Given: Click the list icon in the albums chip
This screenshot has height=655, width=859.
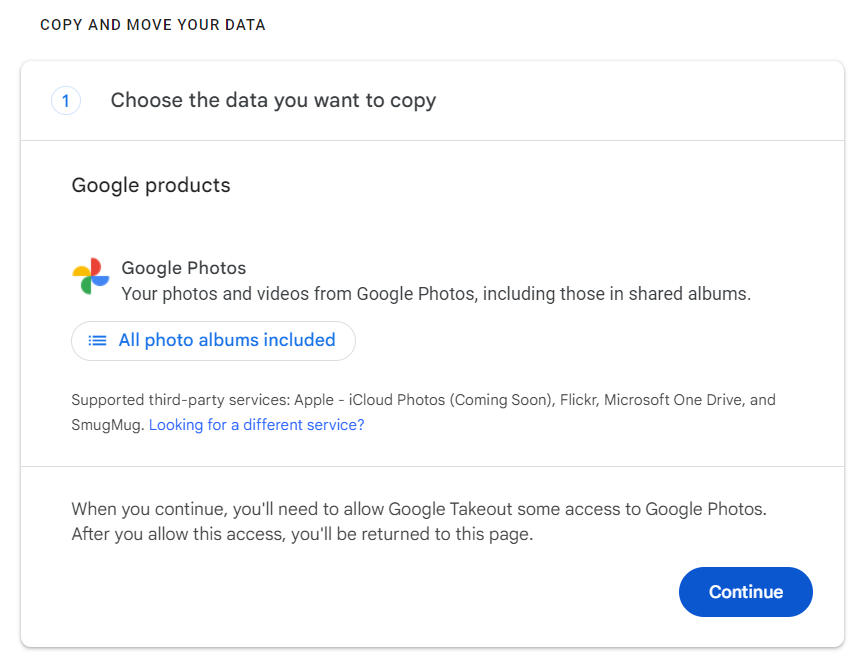Looking at the screenshot, I should (98, 341).
